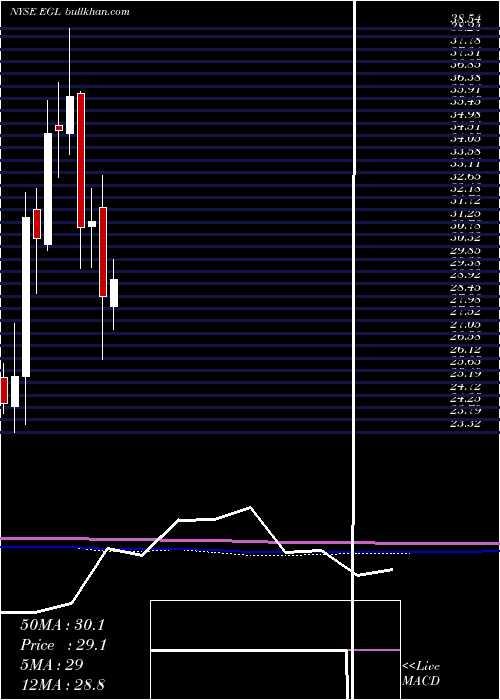Click the 50MA : 30.1 readout
Viewport: 500px width, 700px height.
pyautogui.click(x=62, y=625)
